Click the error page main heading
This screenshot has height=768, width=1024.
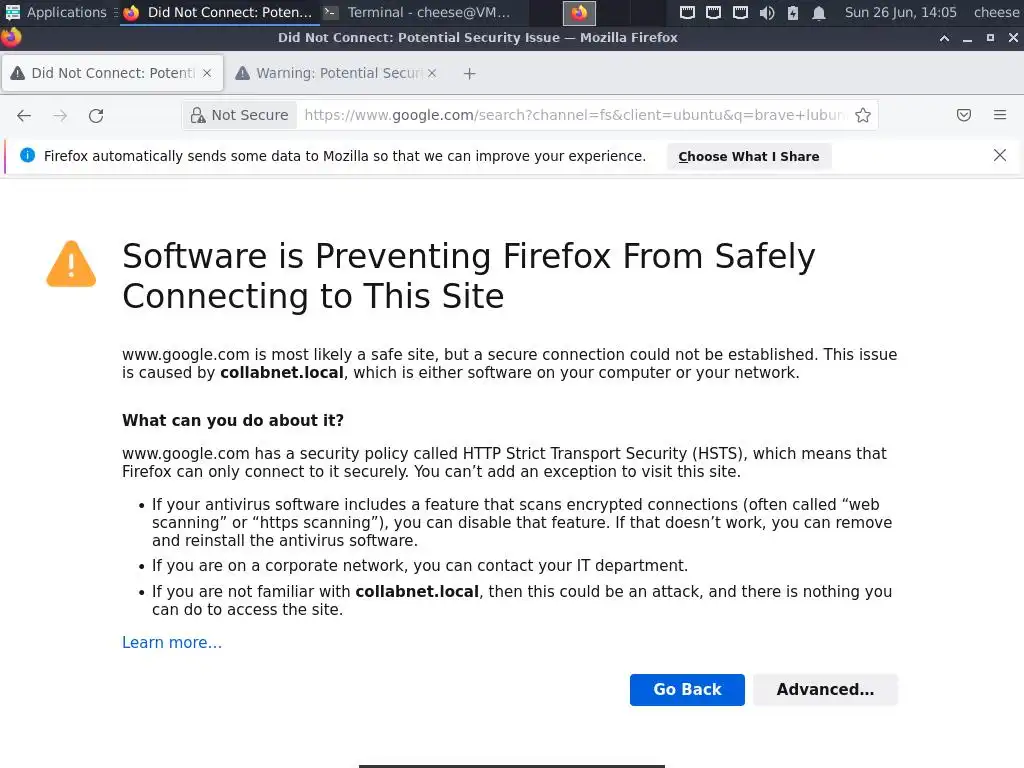coord(468,276)
